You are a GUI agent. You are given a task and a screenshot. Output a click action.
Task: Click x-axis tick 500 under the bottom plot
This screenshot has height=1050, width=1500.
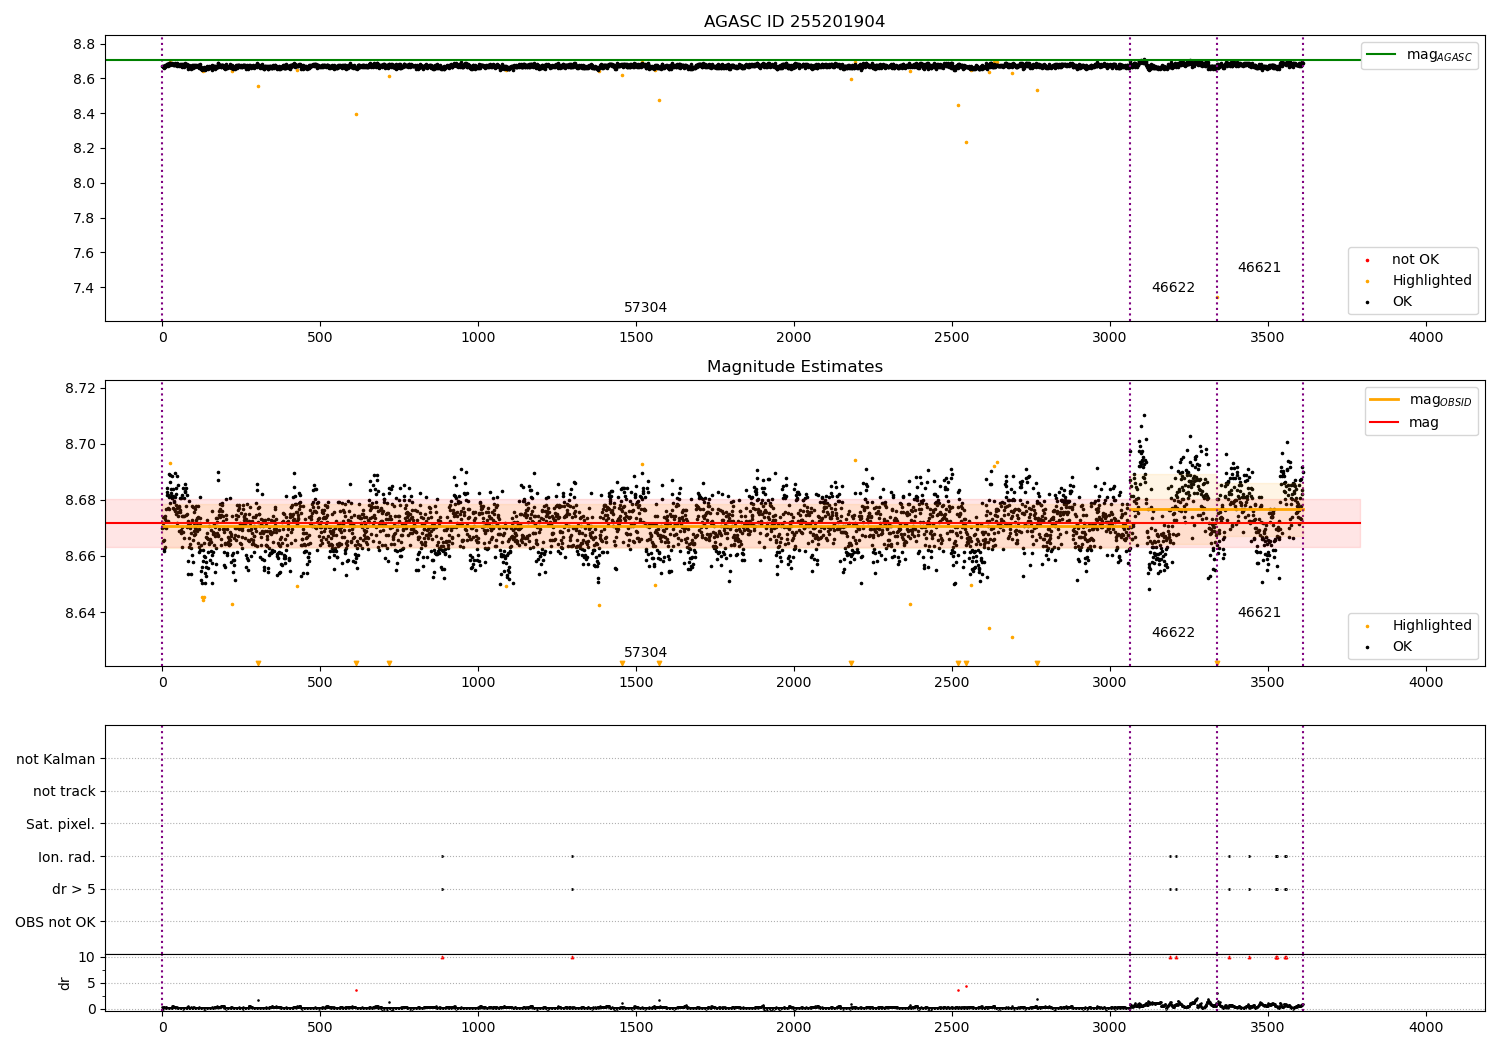coord(320,1027)
